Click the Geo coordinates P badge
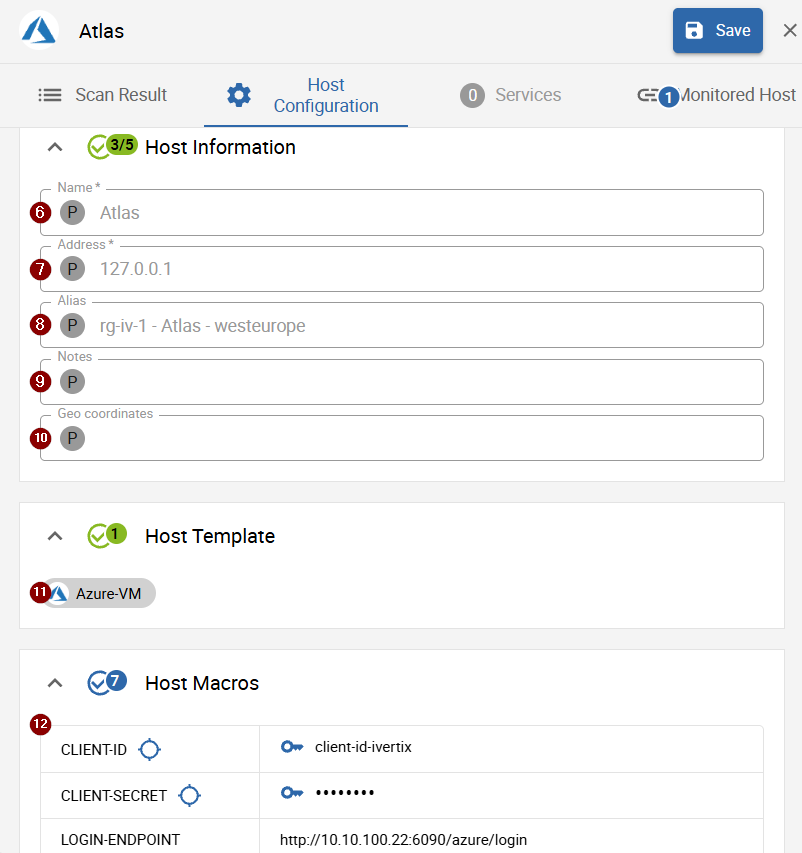The width and height of the screenshot is (802, 853). point(72,438)
